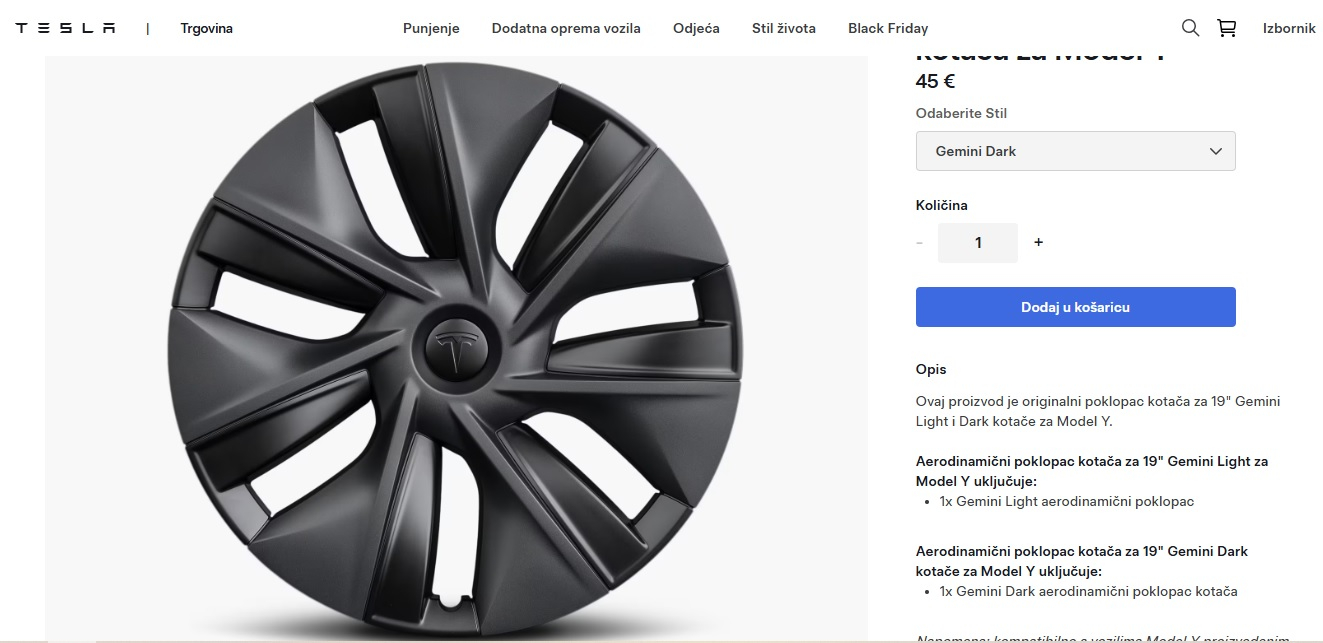Expand the Gemini Dark style dropdown
The width and height of the screenshot is (1323, 643).
click(x=1075, y=151)
